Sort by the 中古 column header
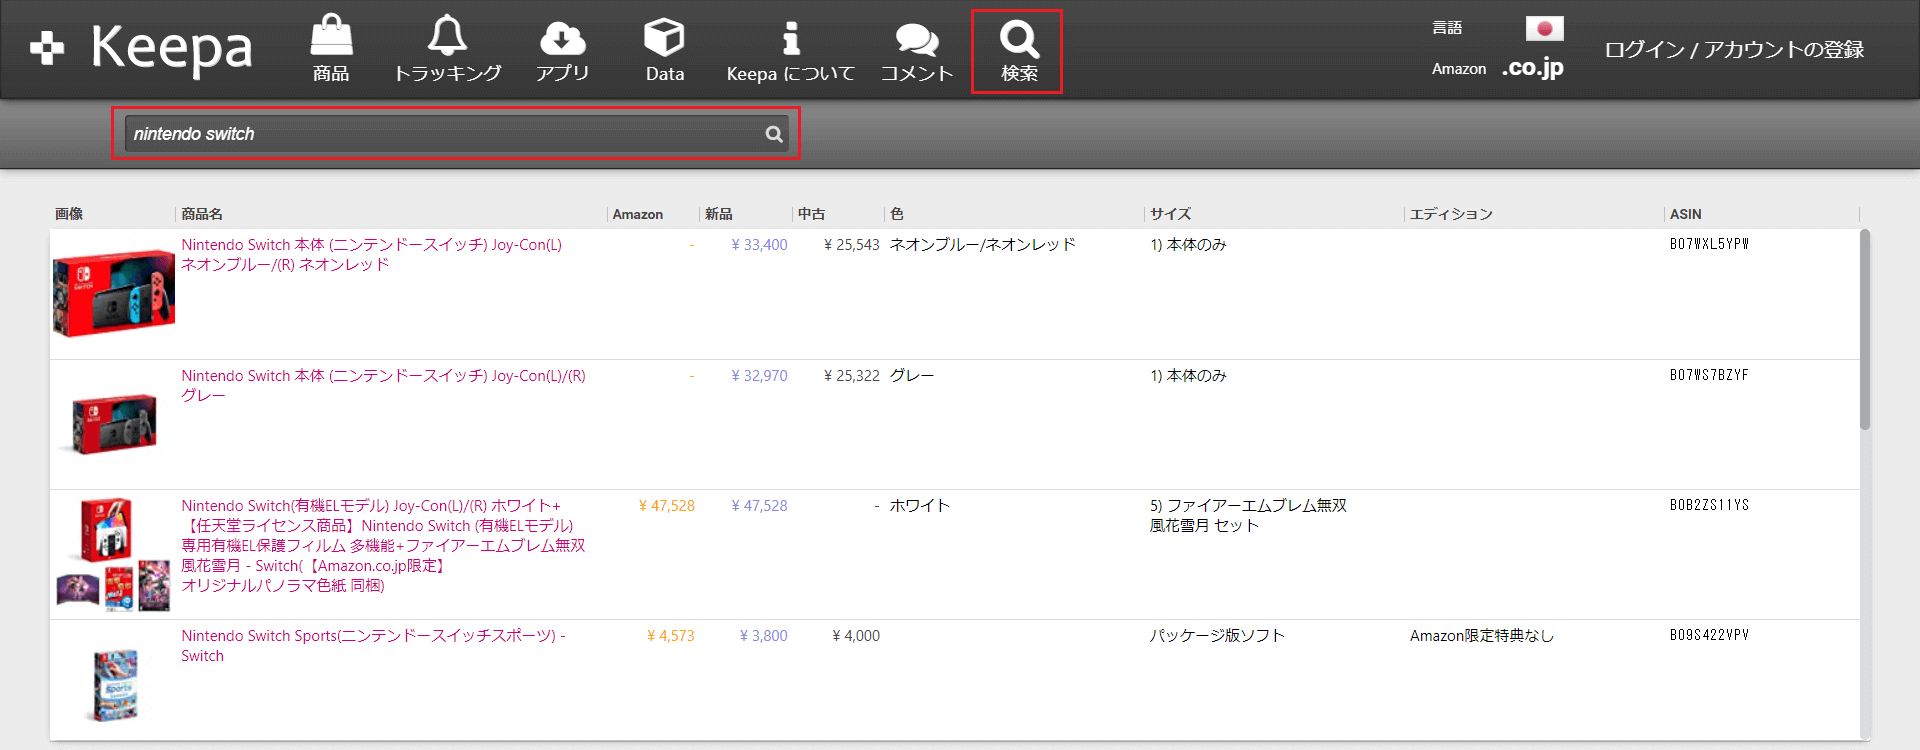 point(811,214)
